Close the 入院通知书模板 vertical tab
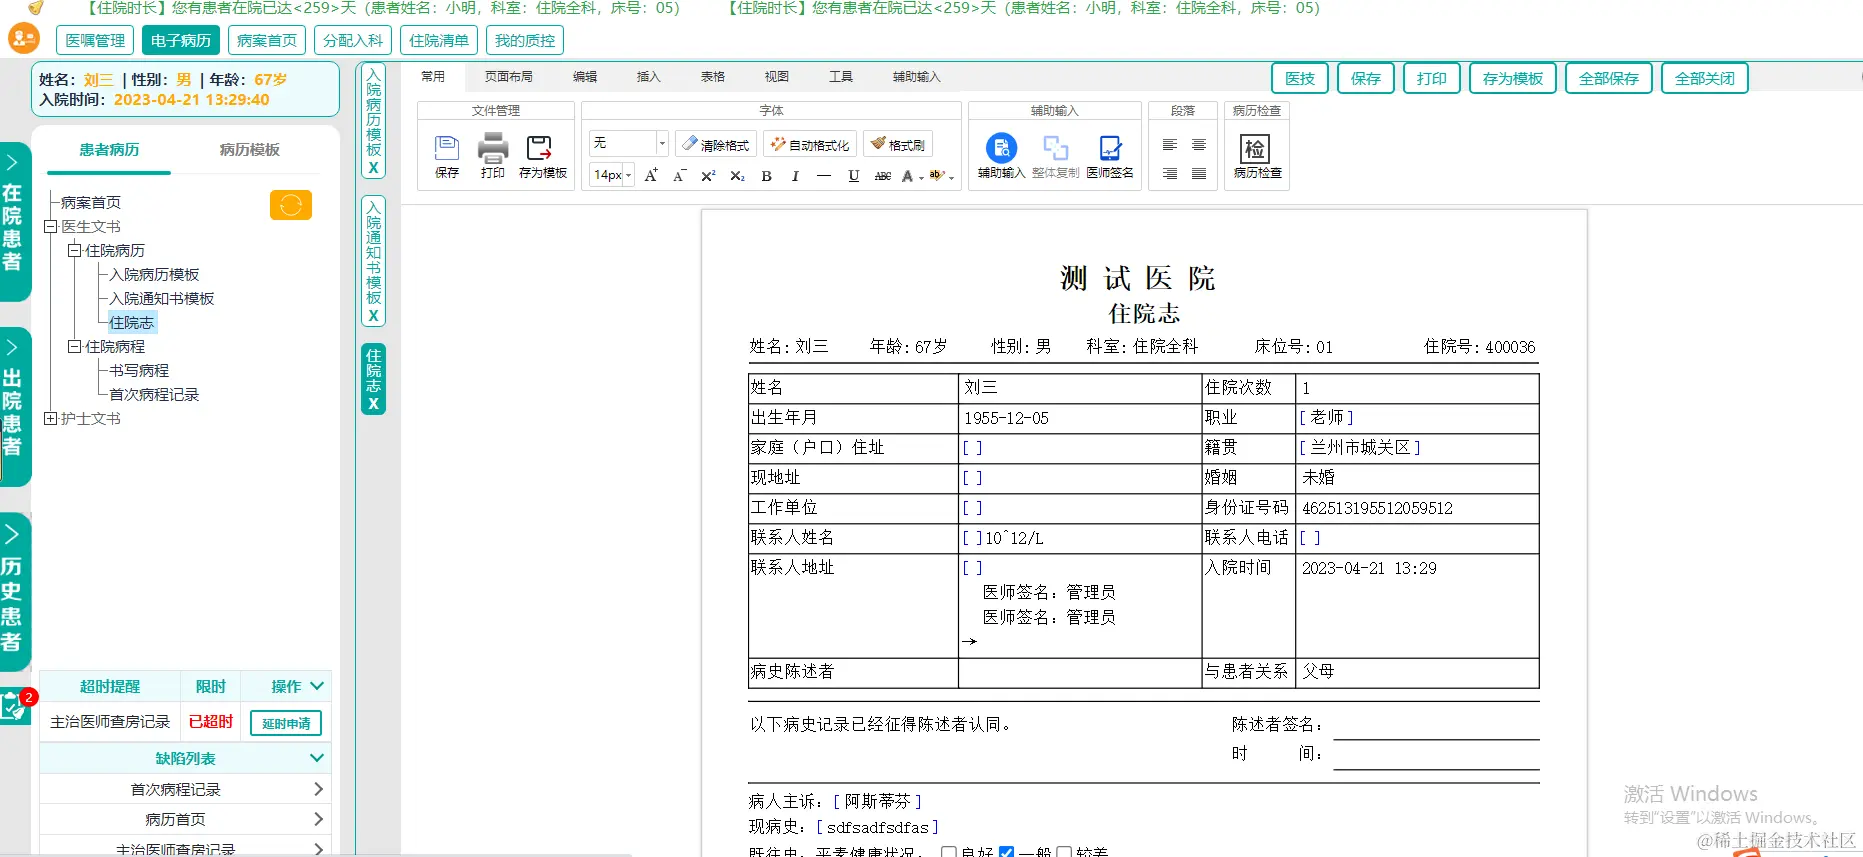Screen dimensions: 1863x857 click(x=373, y=315)
